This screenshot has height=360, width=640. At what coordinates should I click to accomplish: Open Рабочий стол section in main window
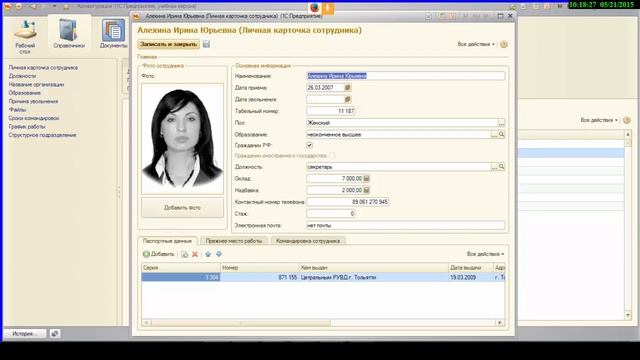tap(25, 37)
